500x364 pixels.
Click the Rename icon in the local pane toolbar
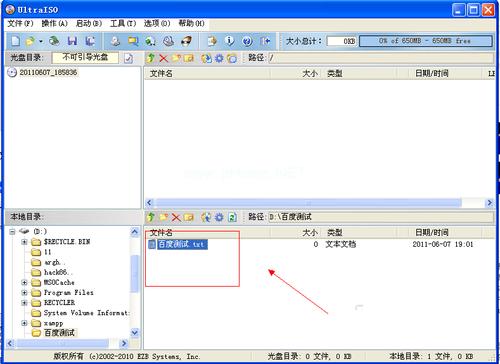[x=189, y=218]
